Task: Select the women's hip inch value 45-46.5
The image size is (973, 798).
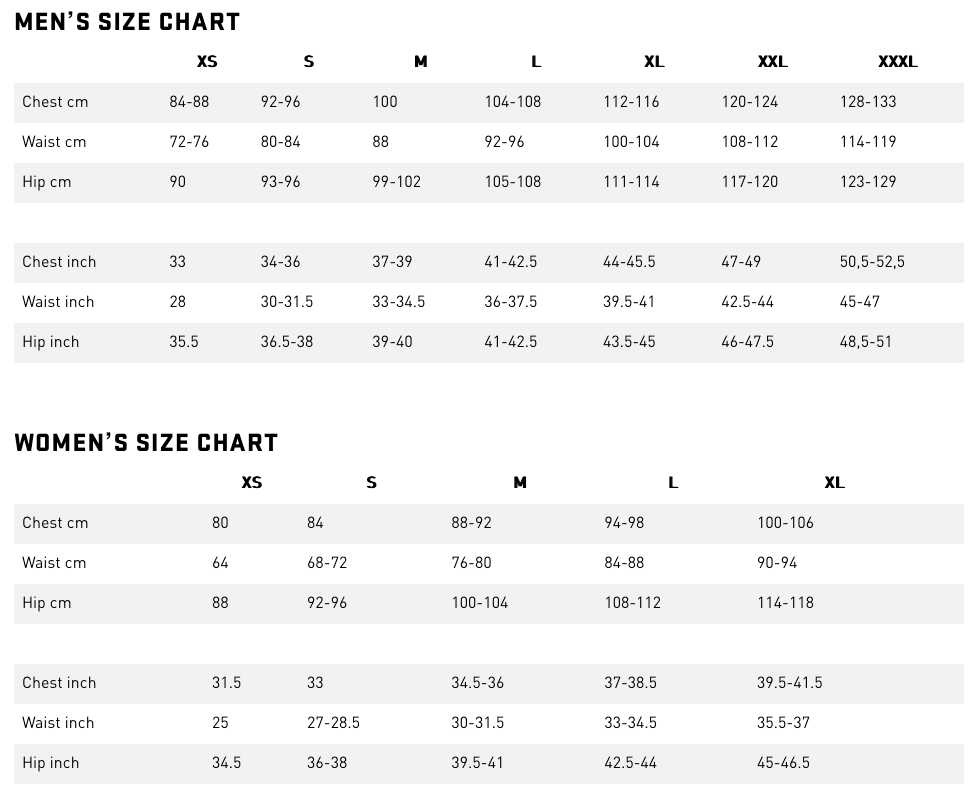Action: click(783, 763)
